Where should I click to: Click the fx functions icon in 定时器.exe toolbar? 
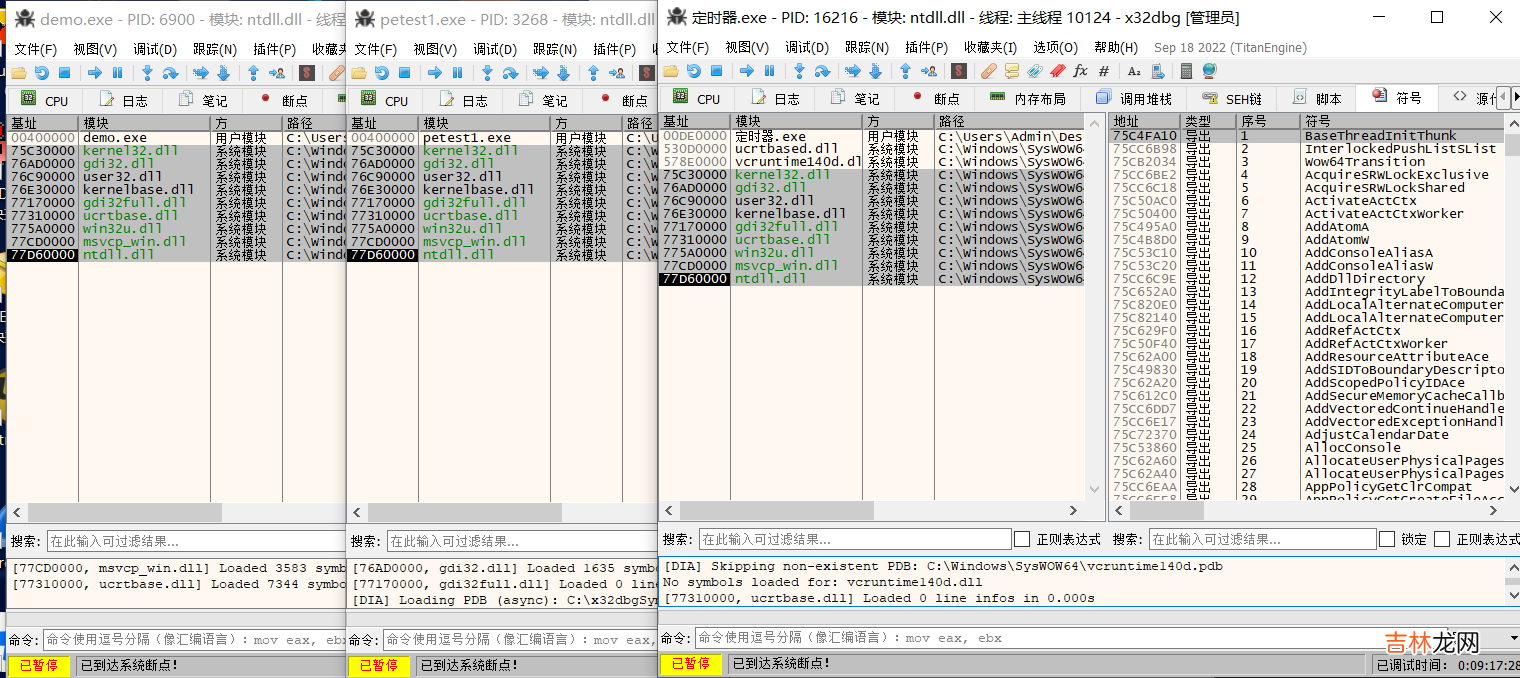[x=1080, y=71]
